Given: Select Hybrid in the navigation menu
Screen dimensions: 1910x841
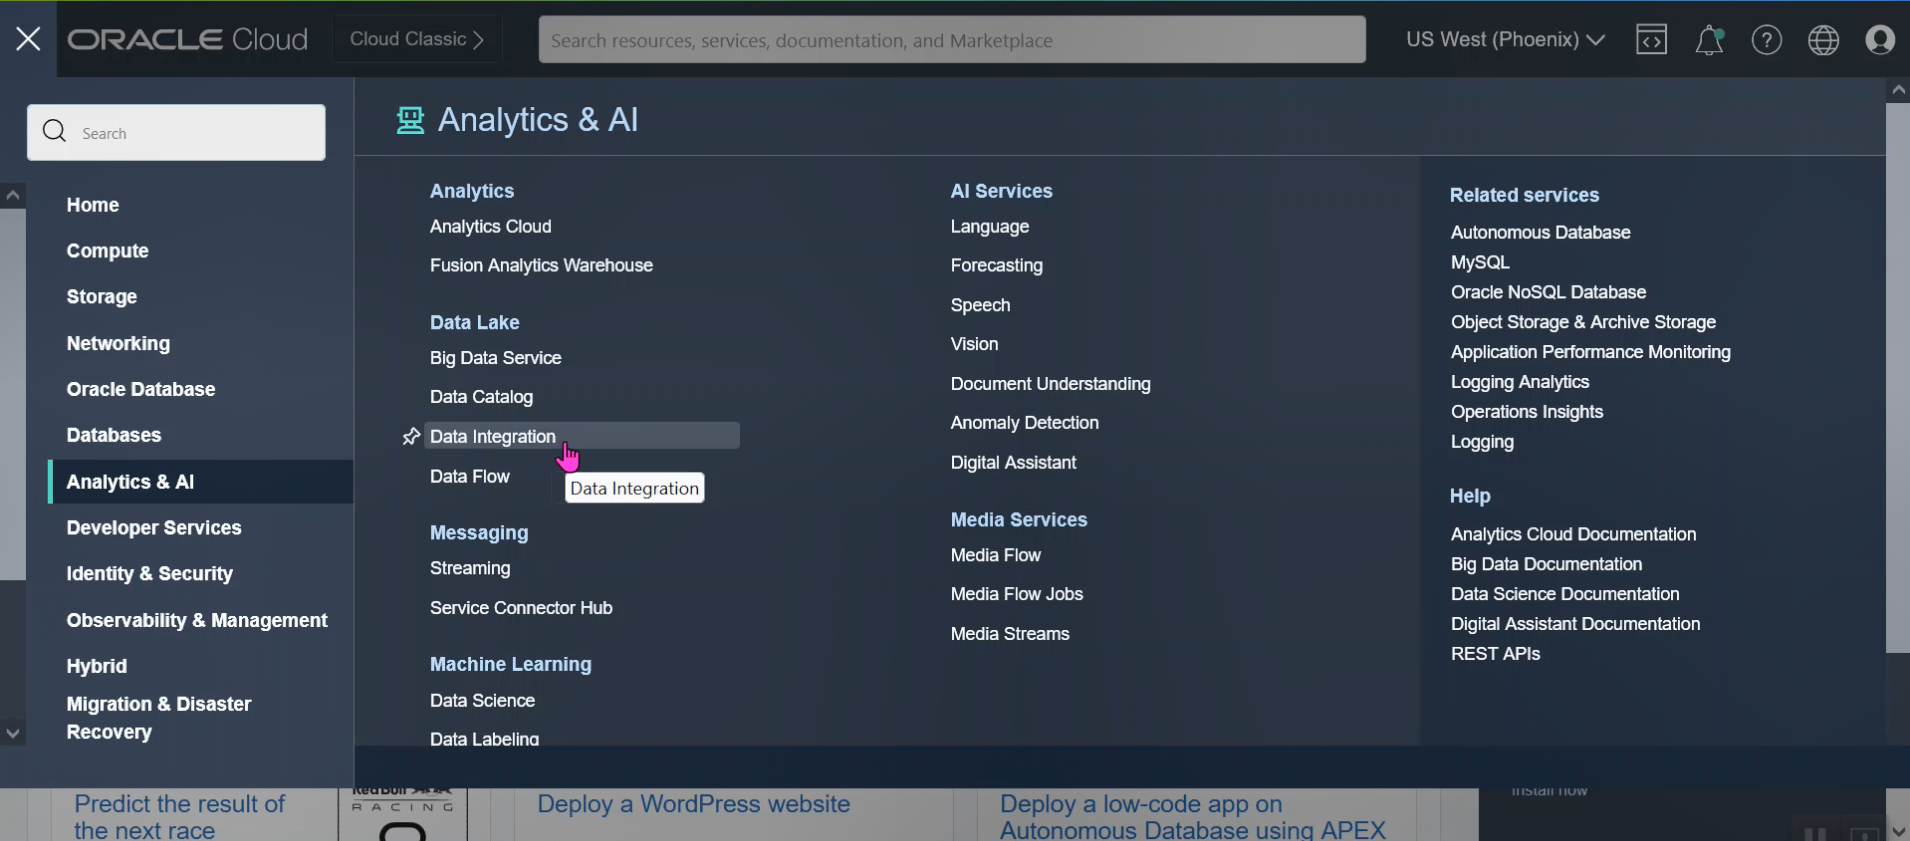Looking at the screenshot, I should [97, 667].
